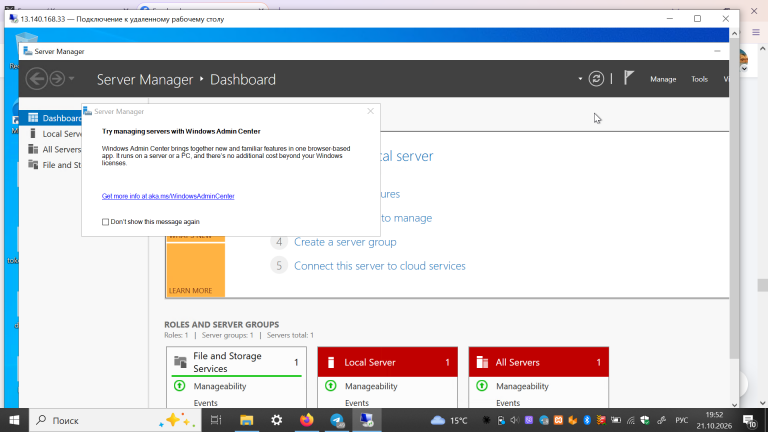Image resolution: width=768 pixels, height=432 pixels.
Task: Click Manageability under All Servers tile
Action: tap(522, 386)
